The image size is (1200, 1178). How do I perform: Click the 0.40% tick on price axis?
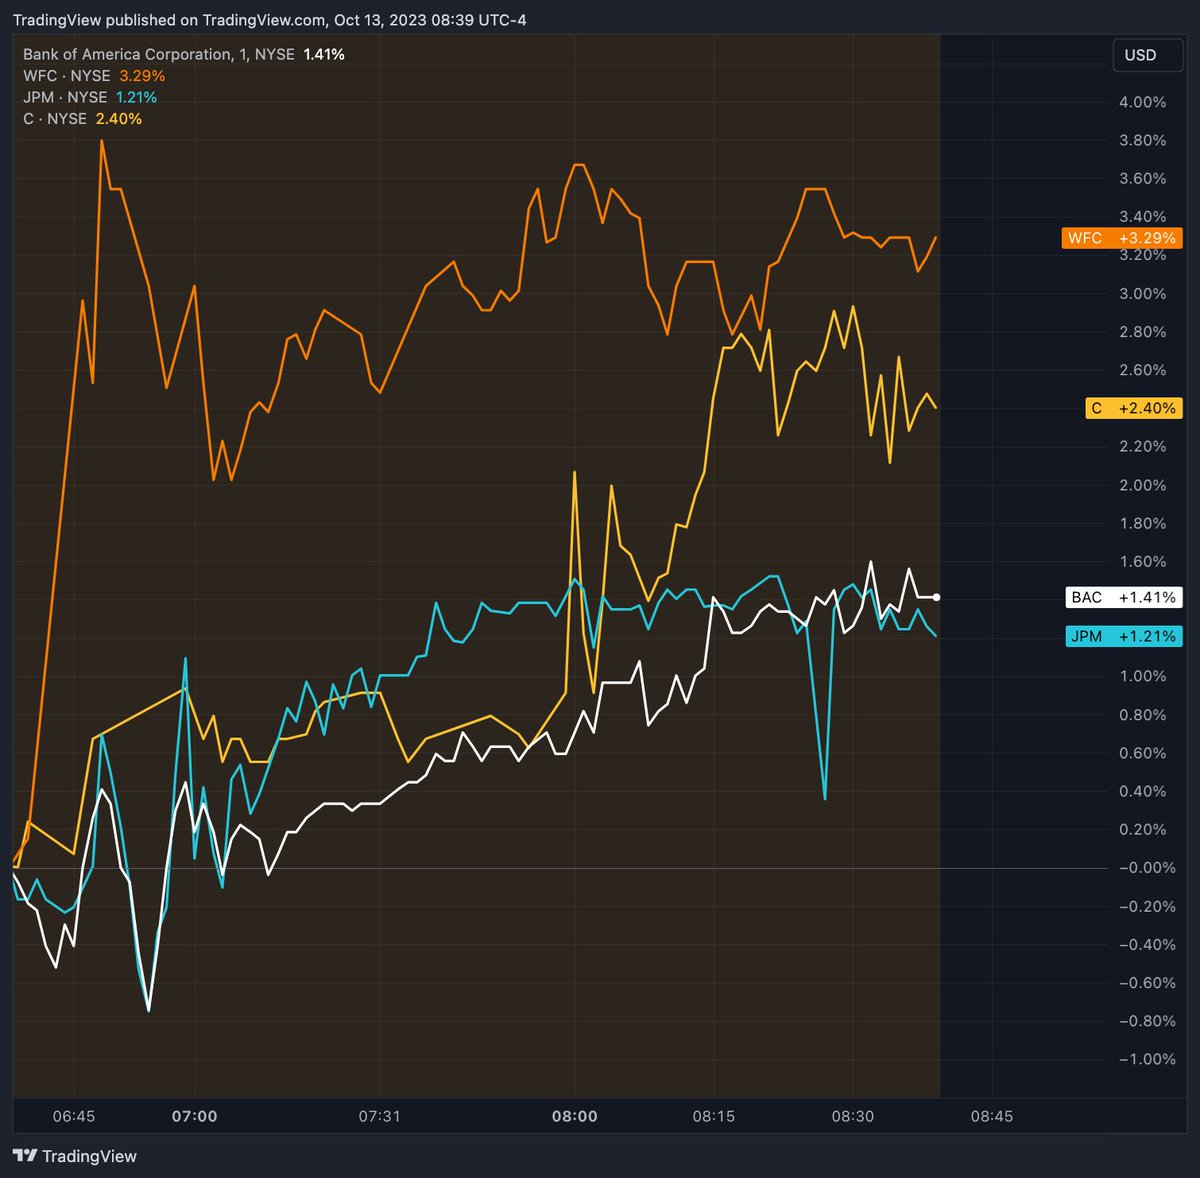click(1142, 791)
